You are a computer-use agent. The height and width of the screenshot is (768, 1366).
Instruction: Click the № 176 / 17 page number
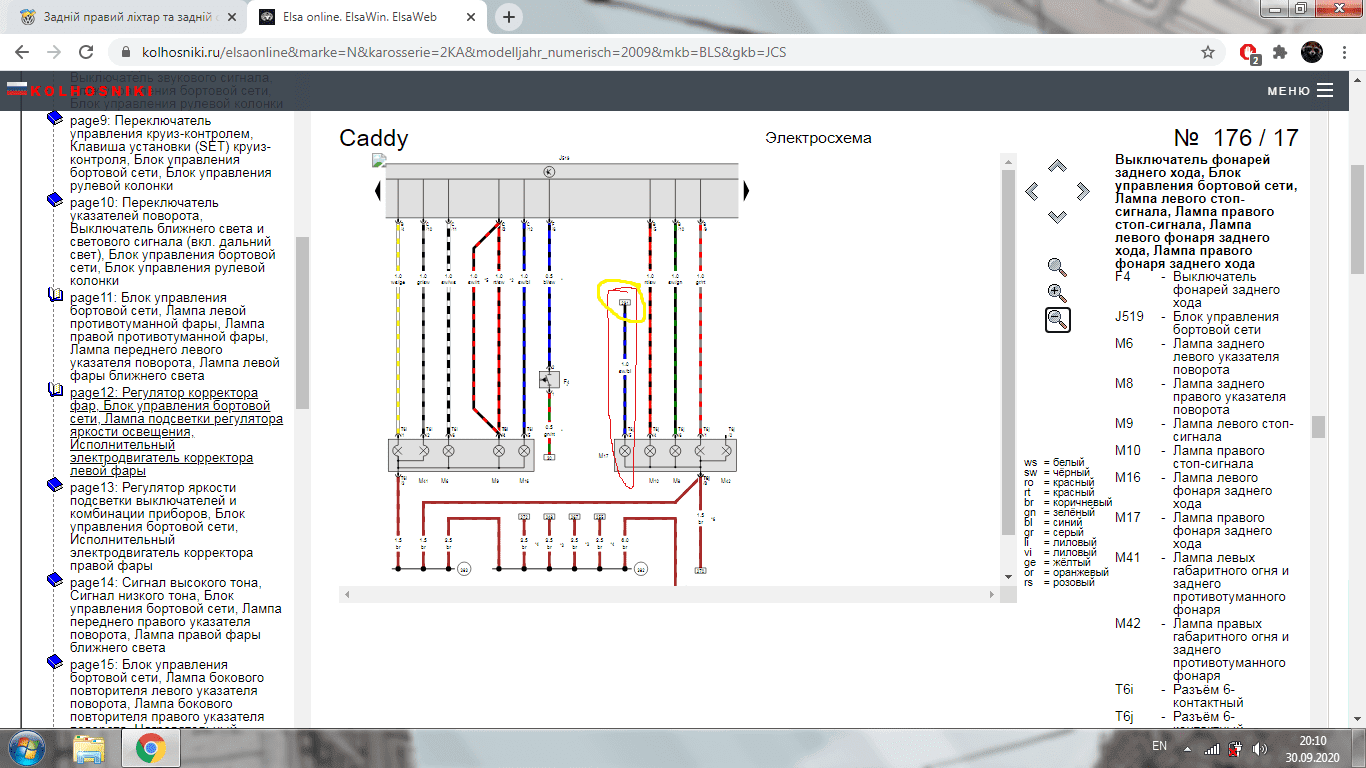(1235, 138)
